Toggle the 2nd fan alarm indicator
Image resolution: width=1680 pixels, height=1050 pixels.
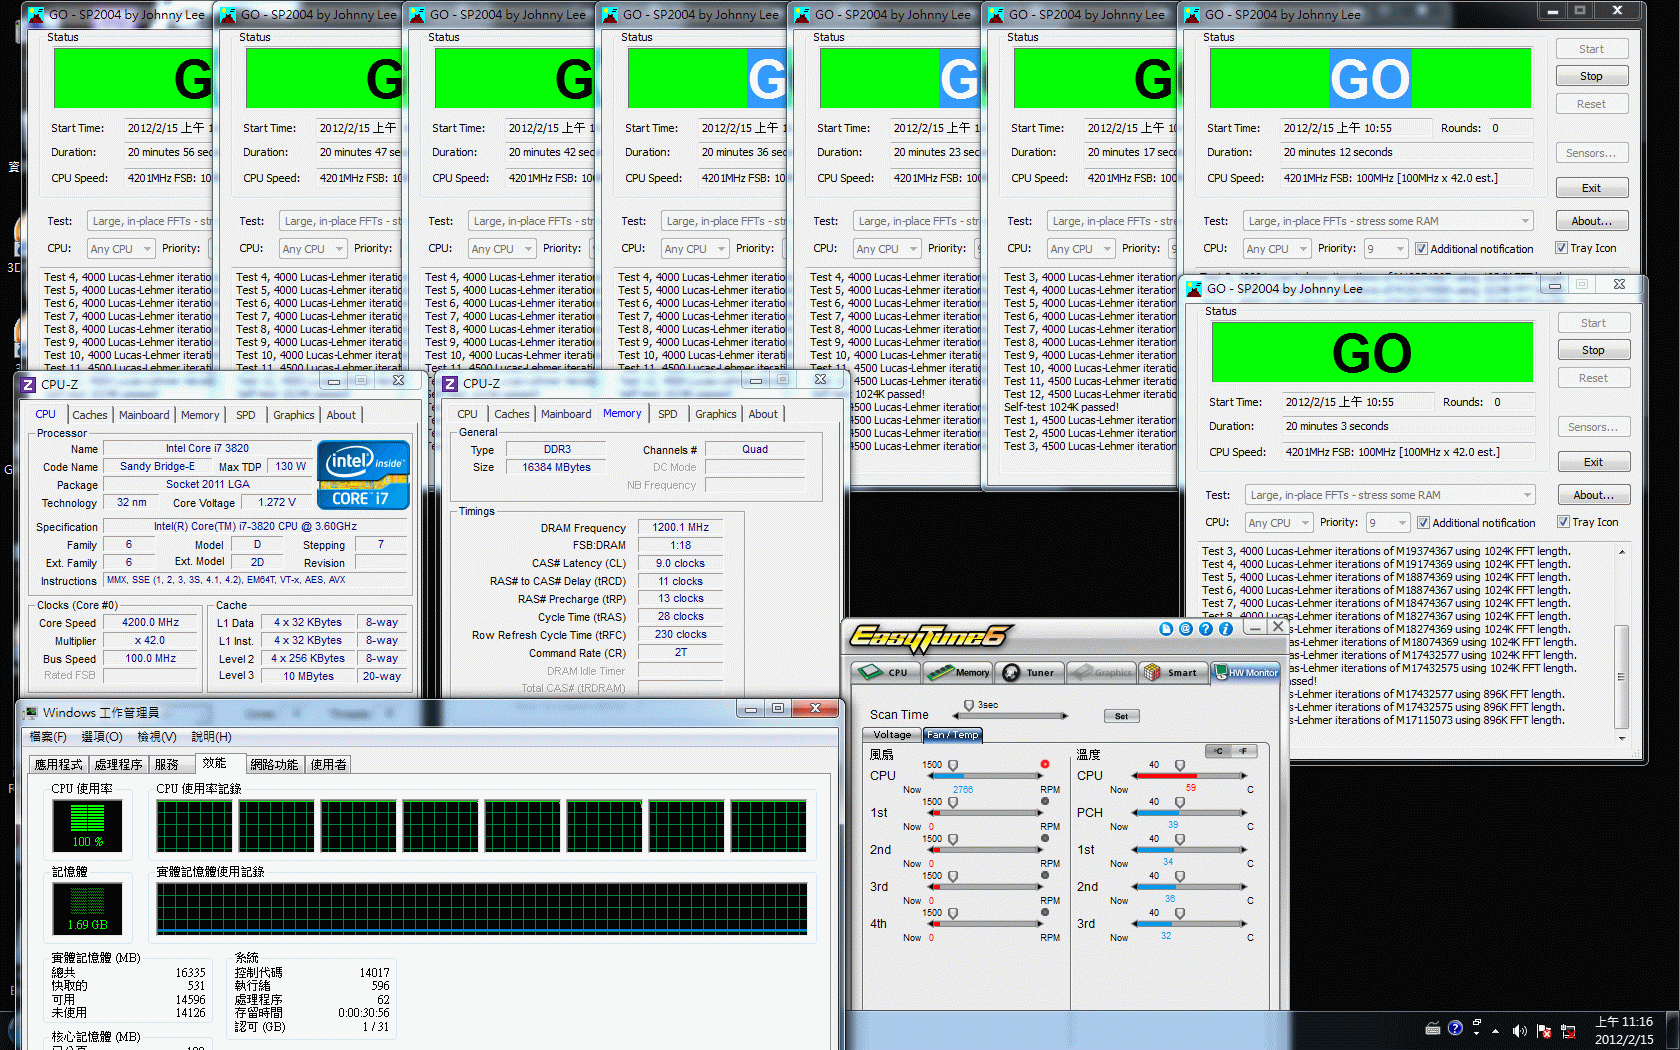coord(1045,838)
